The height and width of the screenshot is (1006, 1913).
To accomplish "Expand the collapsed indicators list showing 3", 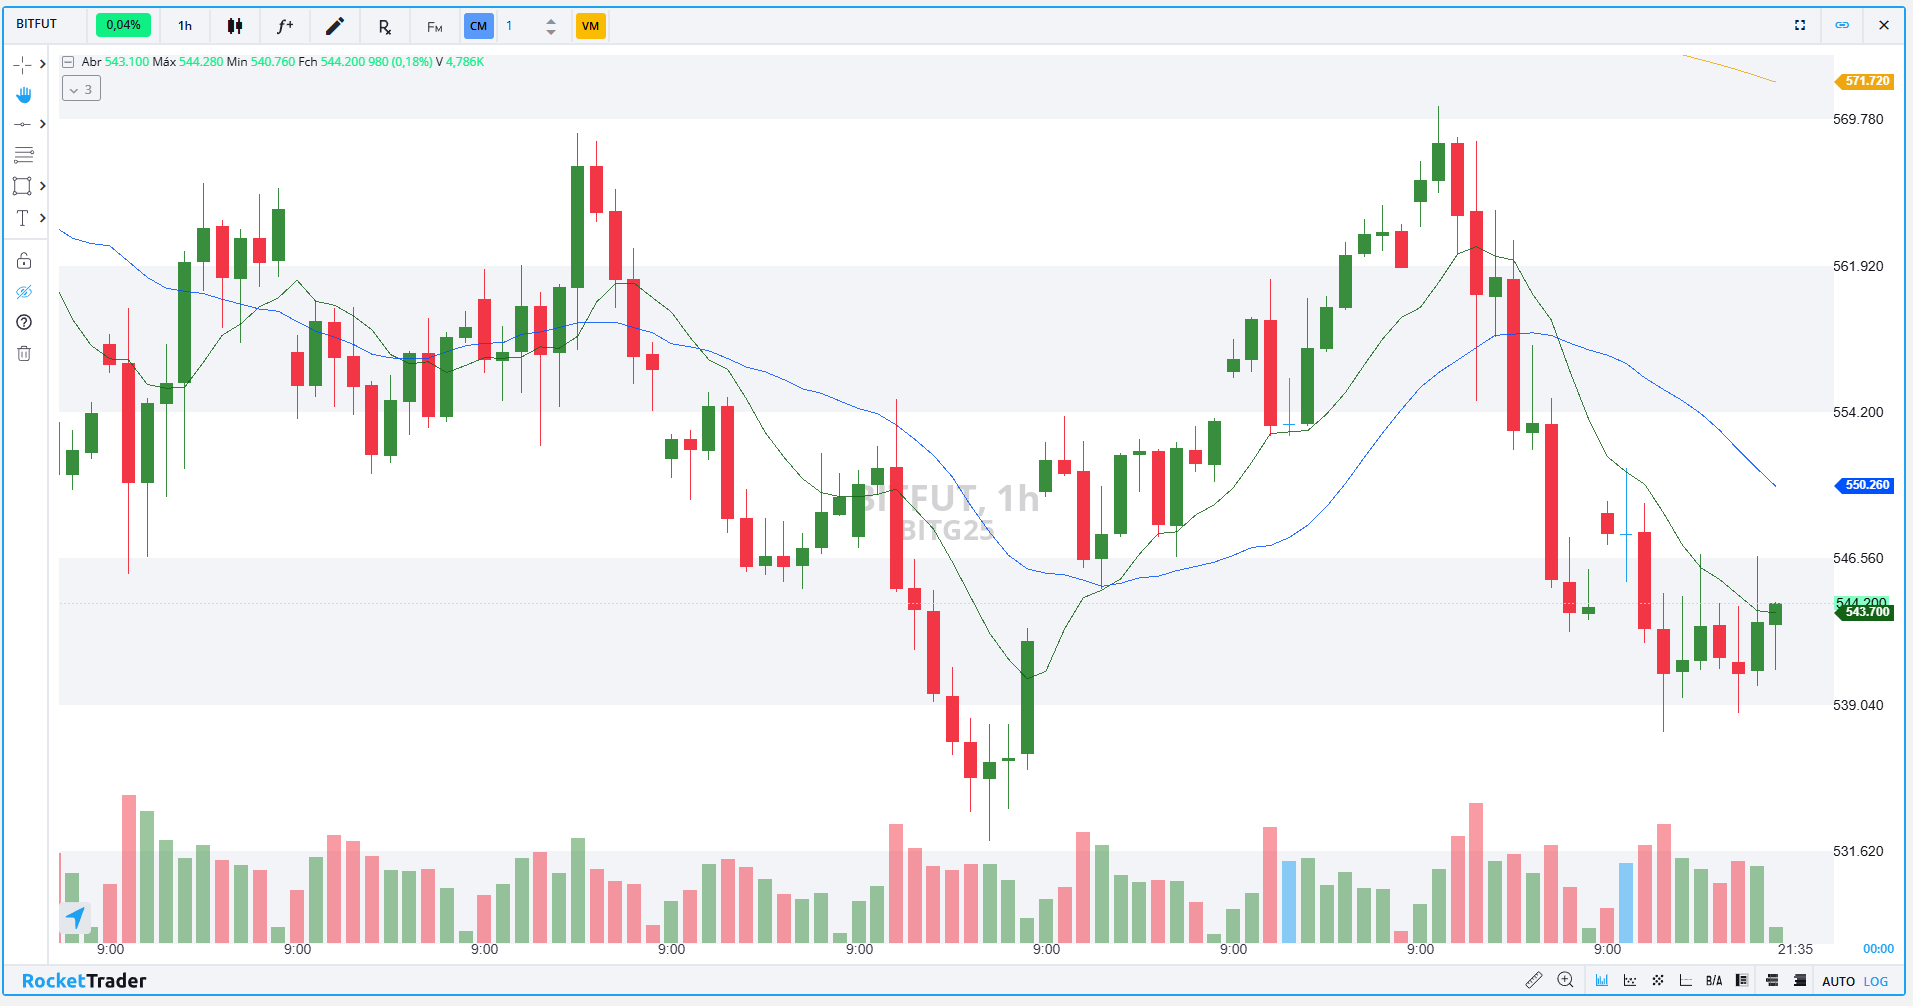I will (81, 89).
